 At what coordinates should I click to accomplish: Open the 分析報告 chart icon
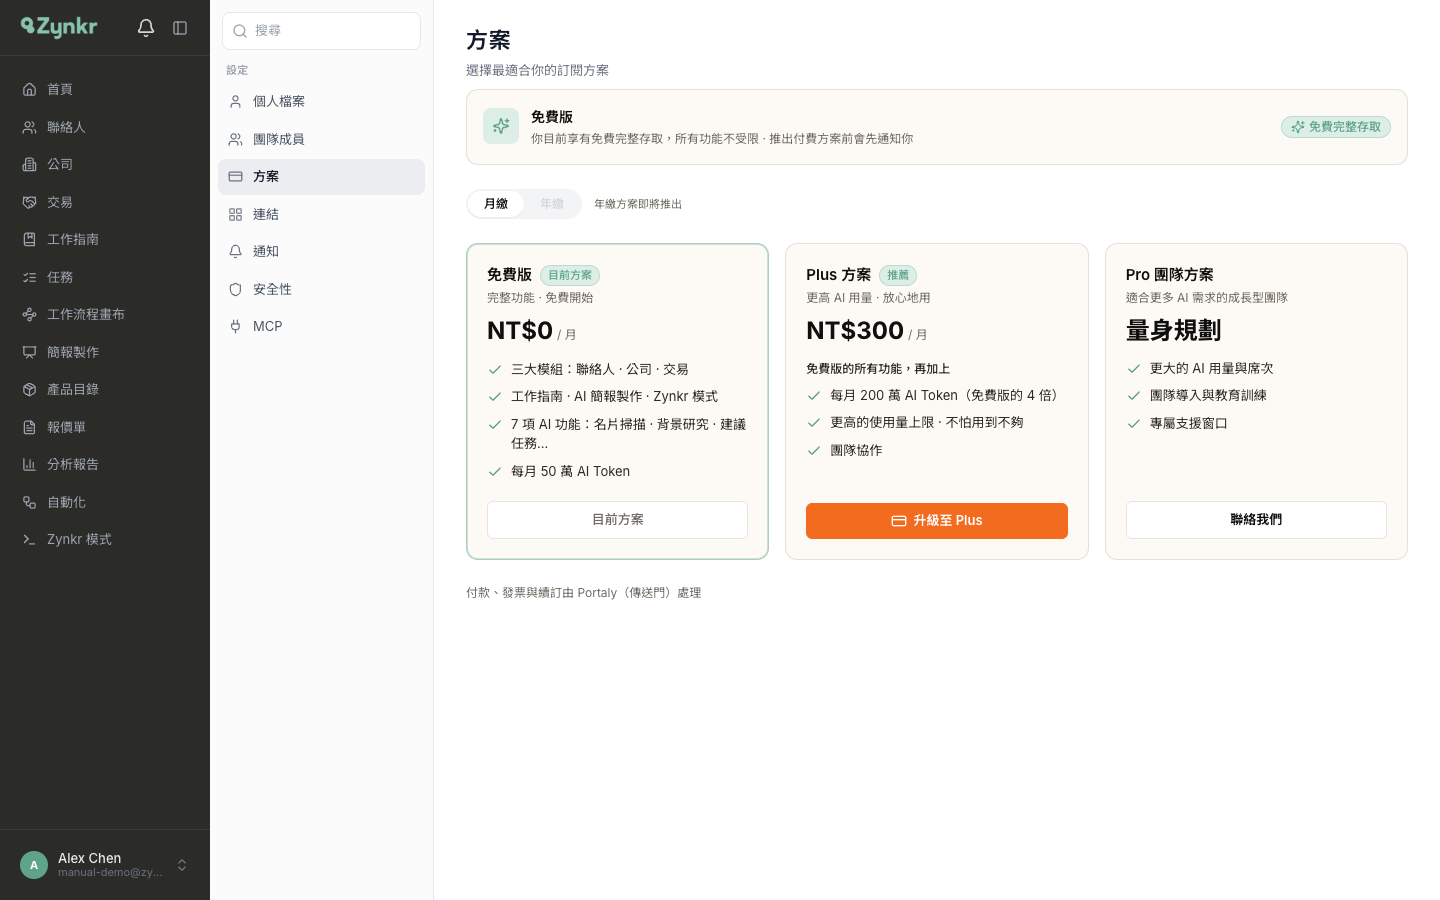[30, 464]
